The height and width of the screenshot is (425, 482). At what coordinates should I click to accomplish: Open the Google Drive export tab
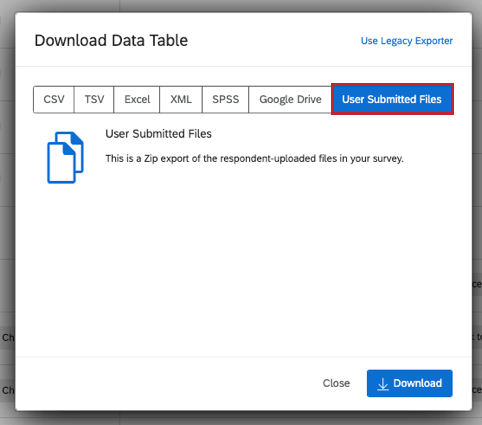tap(290, 99)
